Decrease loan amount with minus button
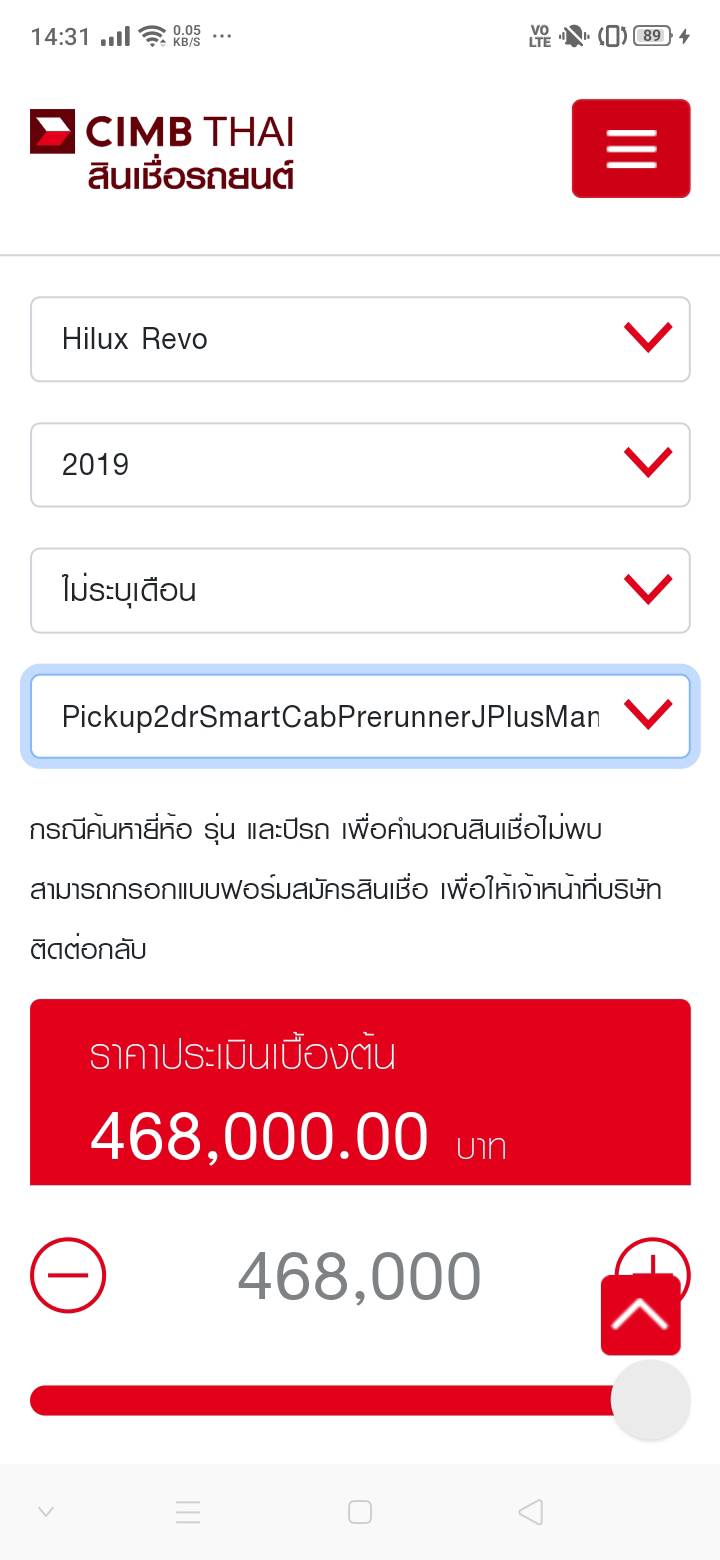Viewport: 720px width, 1560px height. (68, 1275)
